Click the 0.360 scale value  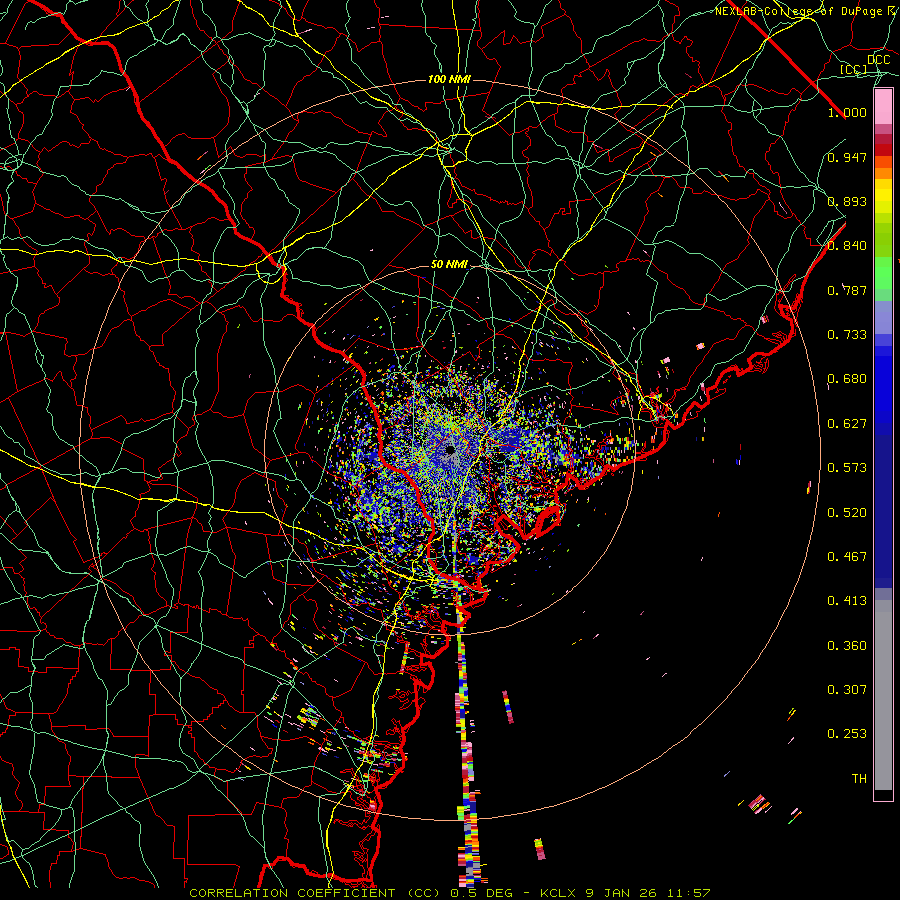click(x=847, y=646)
